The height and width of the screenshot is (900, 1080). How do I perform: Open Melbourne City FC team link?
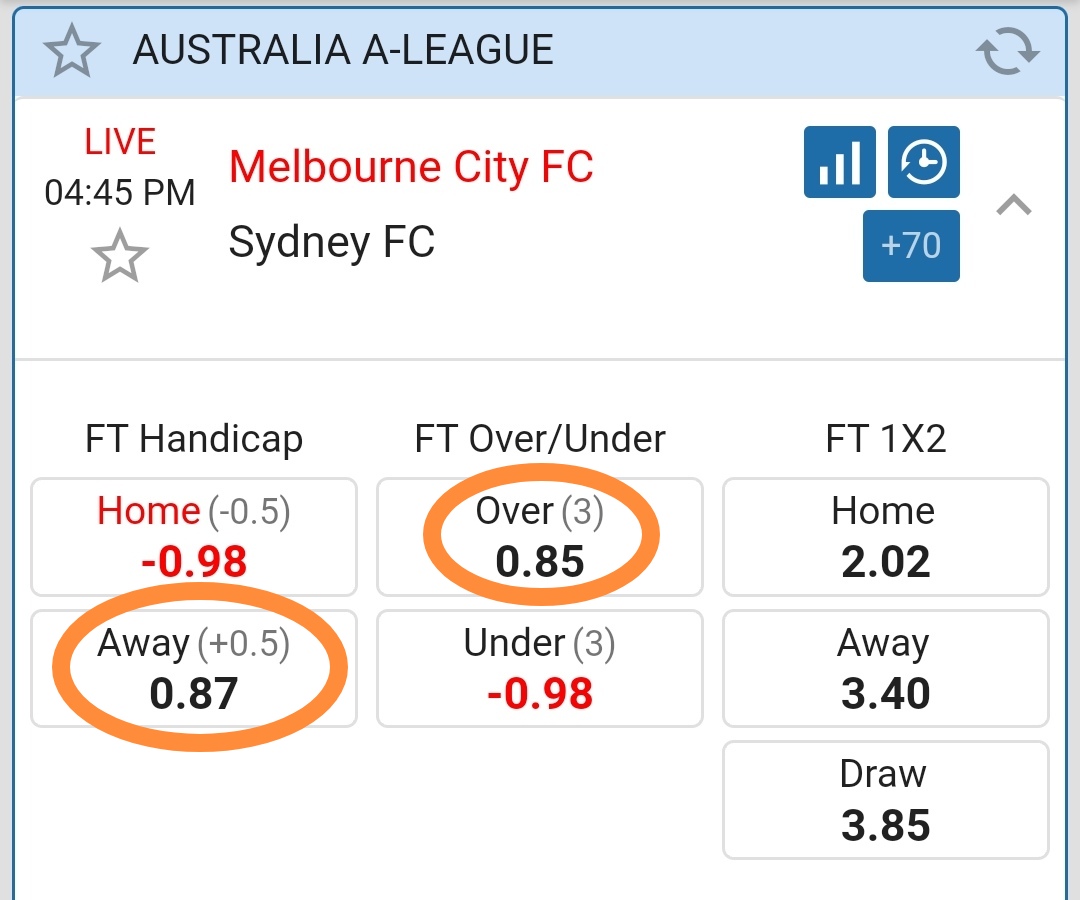coord(411,167)
